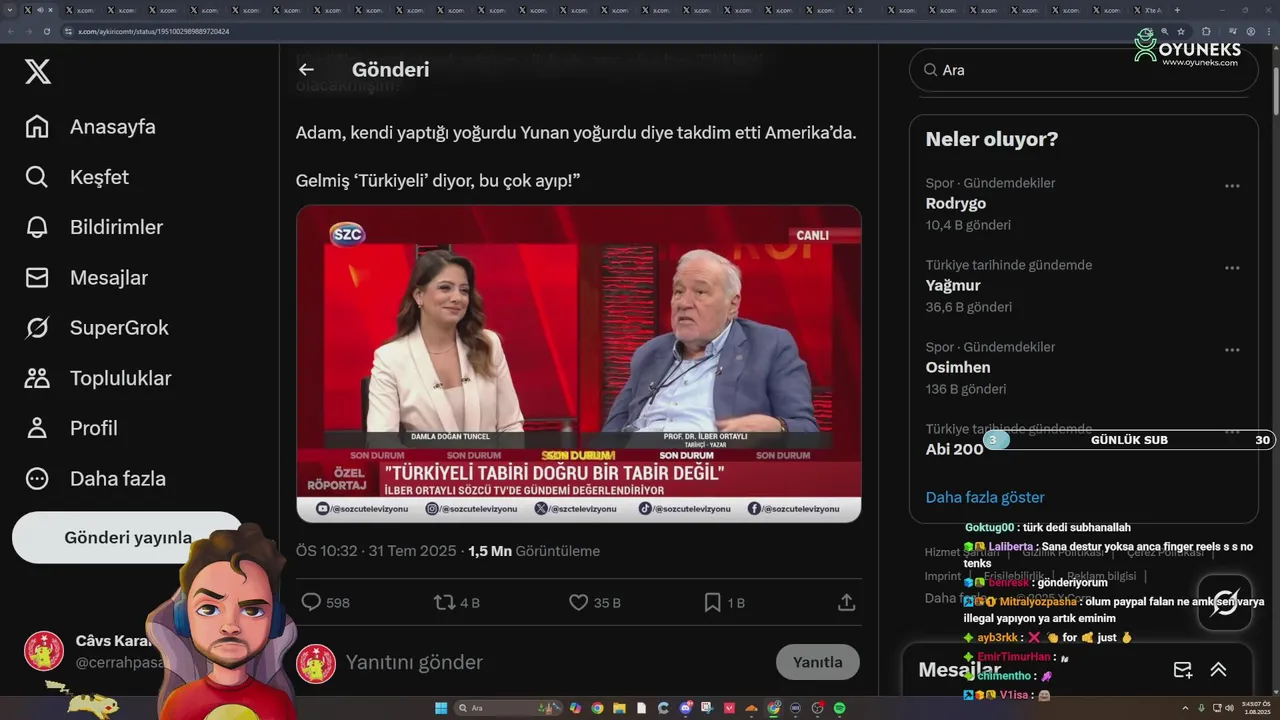Open Osimhen trending topic
Screen dimensions: 1280x720
click(x=958, y=367)
